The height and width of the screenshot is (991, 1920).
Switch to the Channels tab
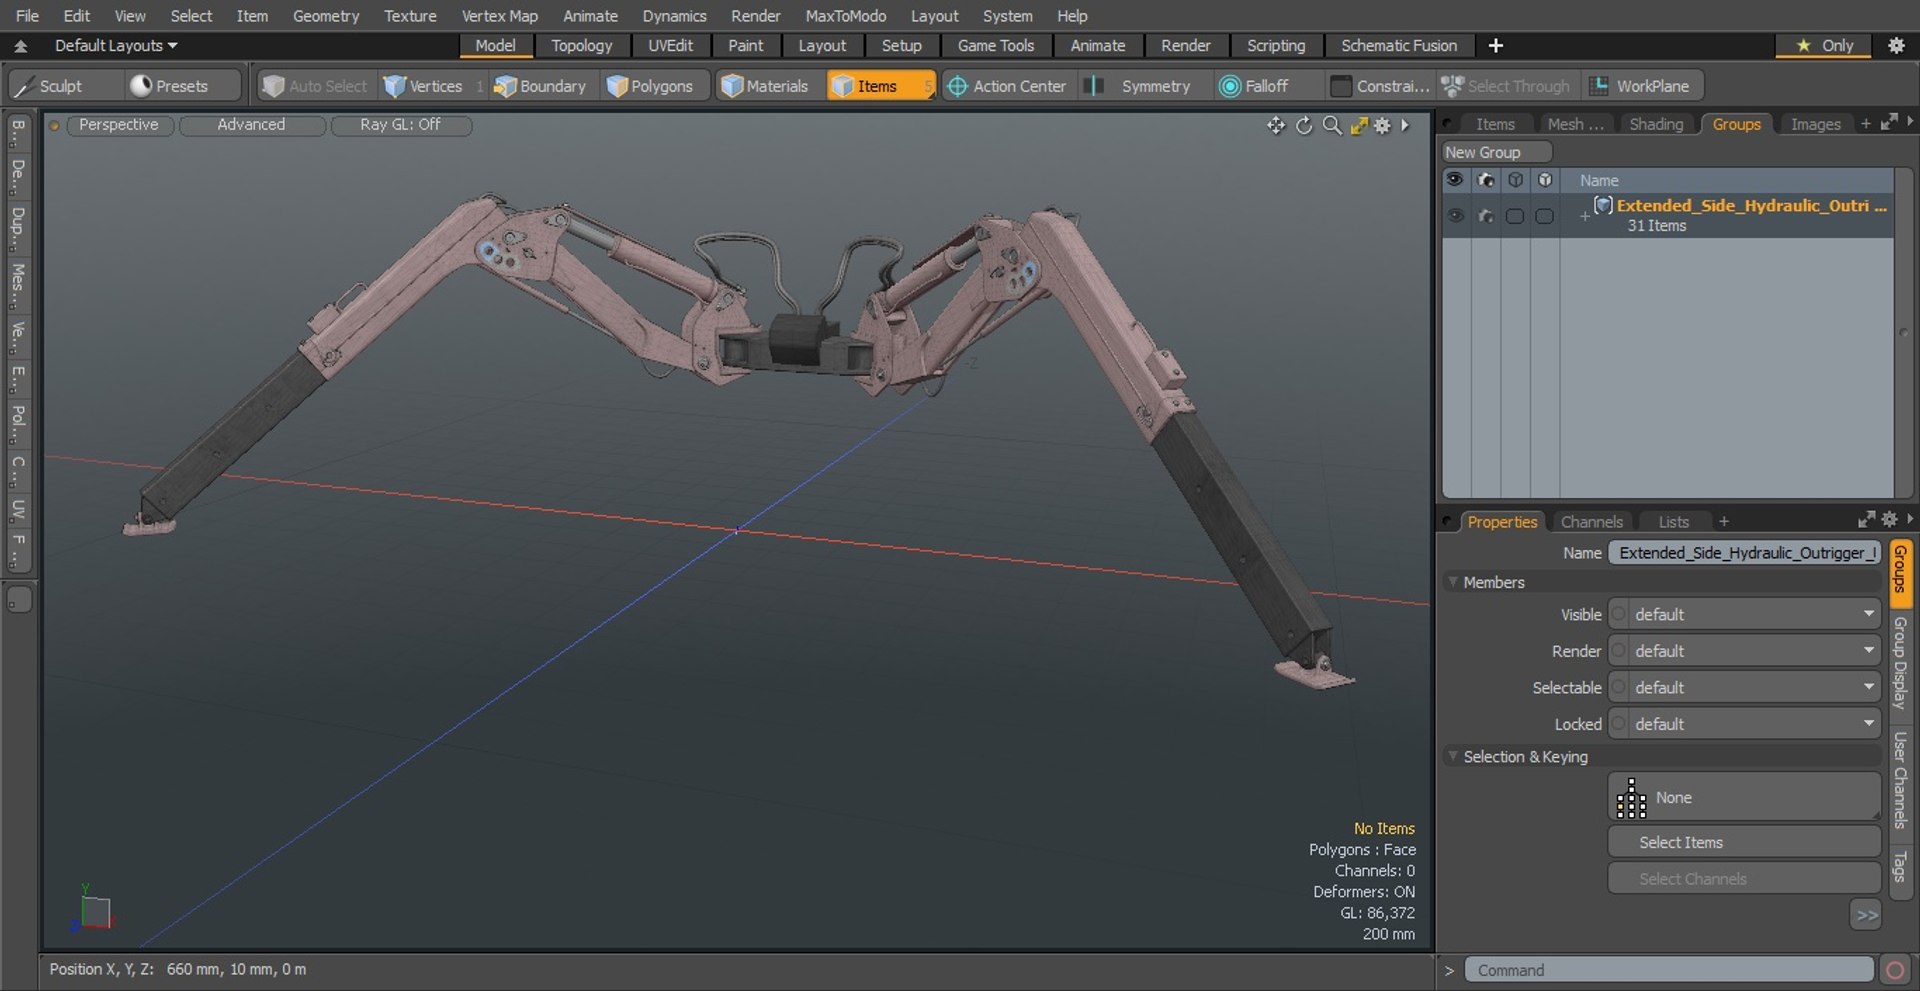point(1591,522)
